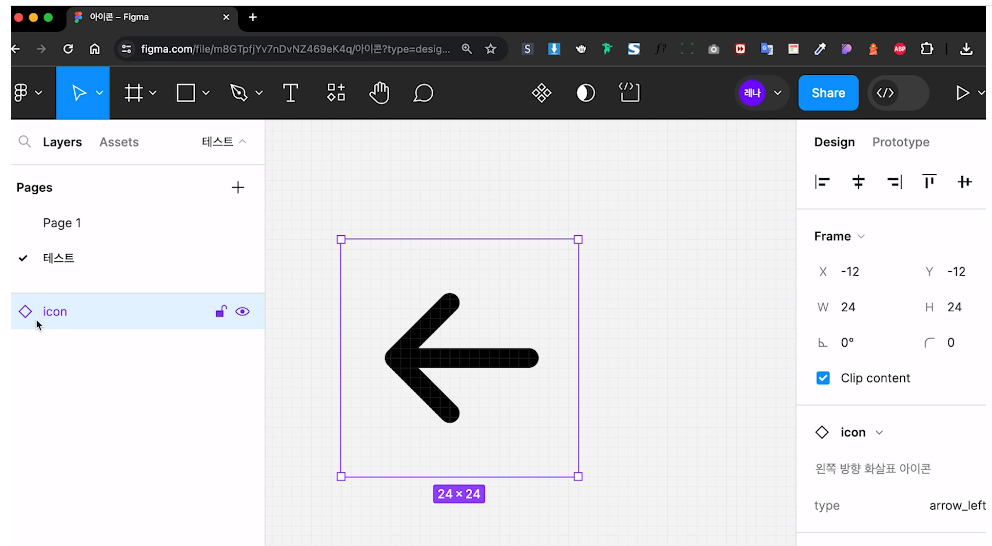Click Align horizontal centers icon
The height and width of the screenshot is (546, 992).
[858, 182]
